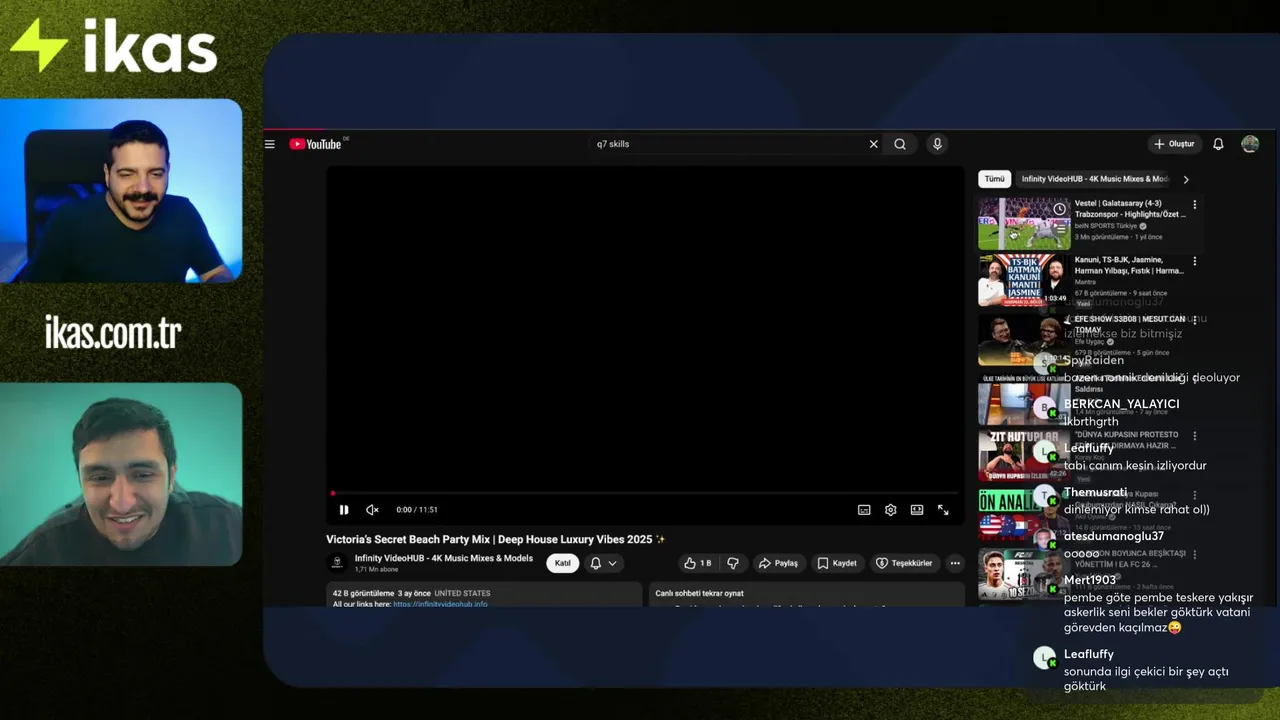
Task: Open options for Galatasaray highlights video
Action: 1194,205
